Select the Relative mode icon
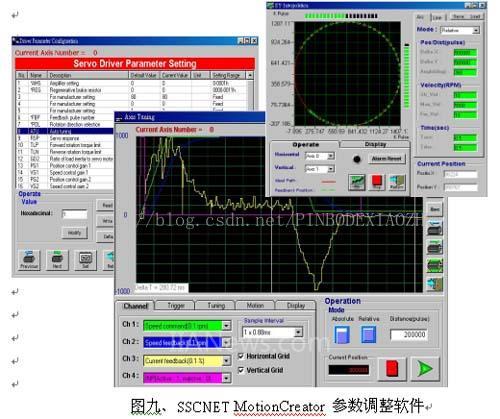Image resolution: width=500 pixels, height=419 pixels. (369, 335)
